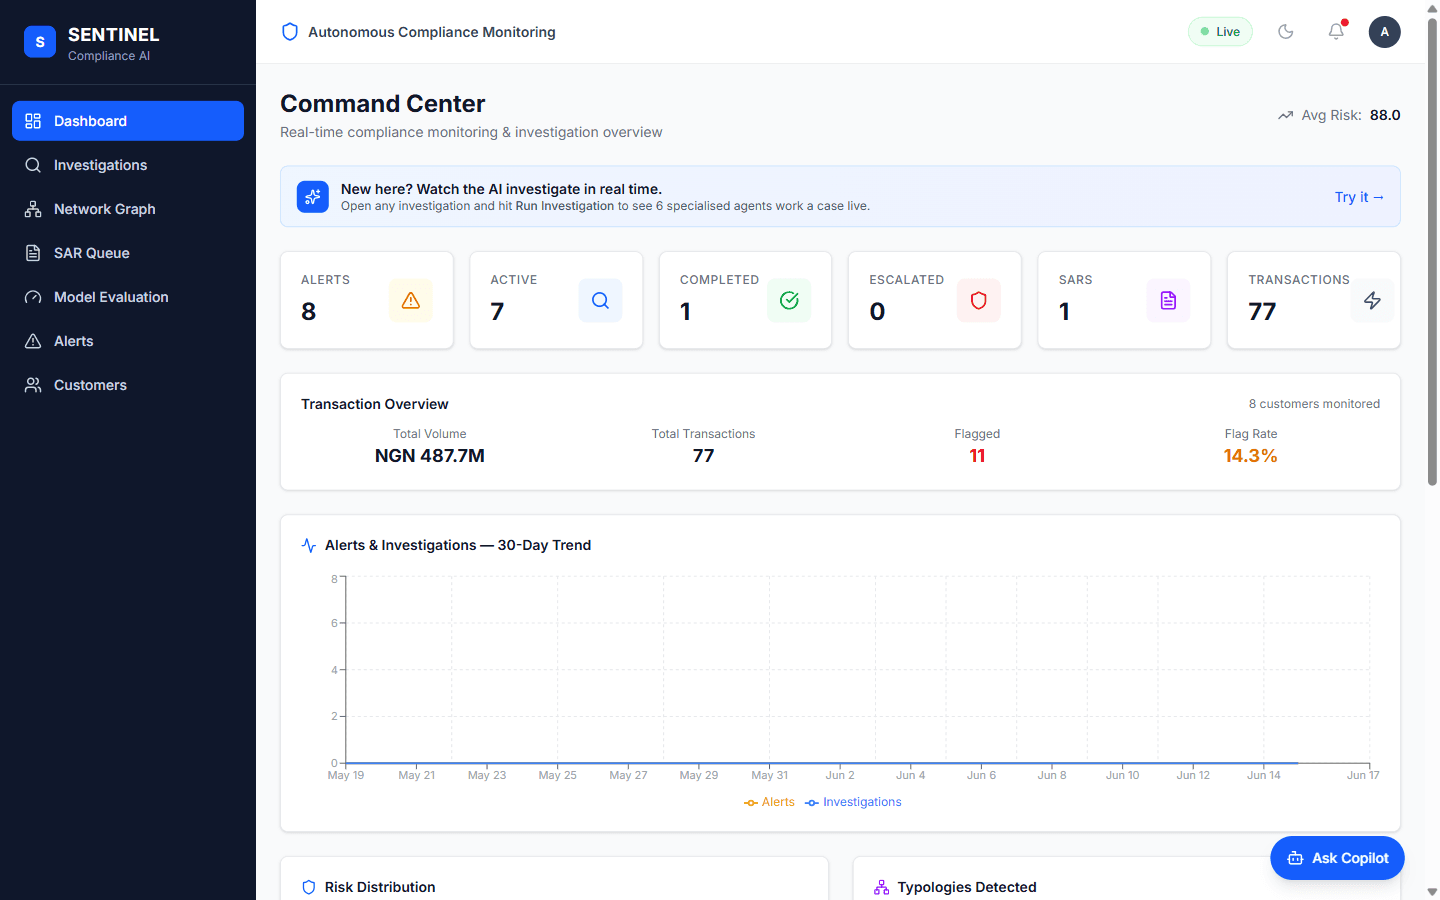The height and width of the screenshot is (900, 1440).
Task: Click the Model Evaluation gauge icon in sidebar
Action: point(33,297)
